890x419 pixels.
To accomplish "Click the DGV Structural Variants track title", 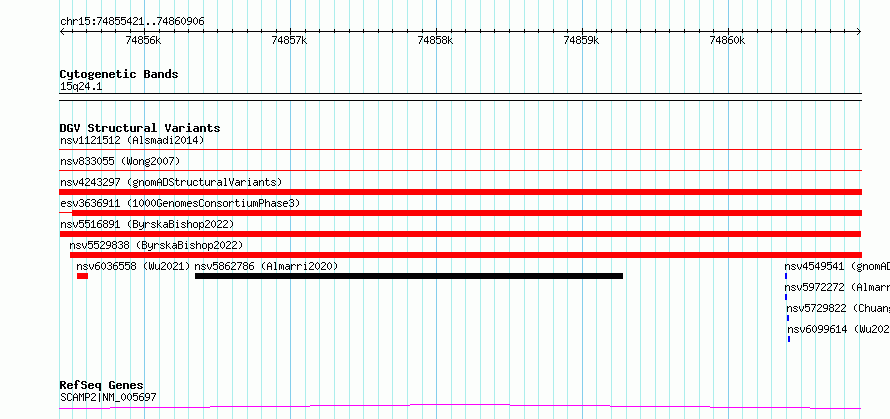I will 140,128.
